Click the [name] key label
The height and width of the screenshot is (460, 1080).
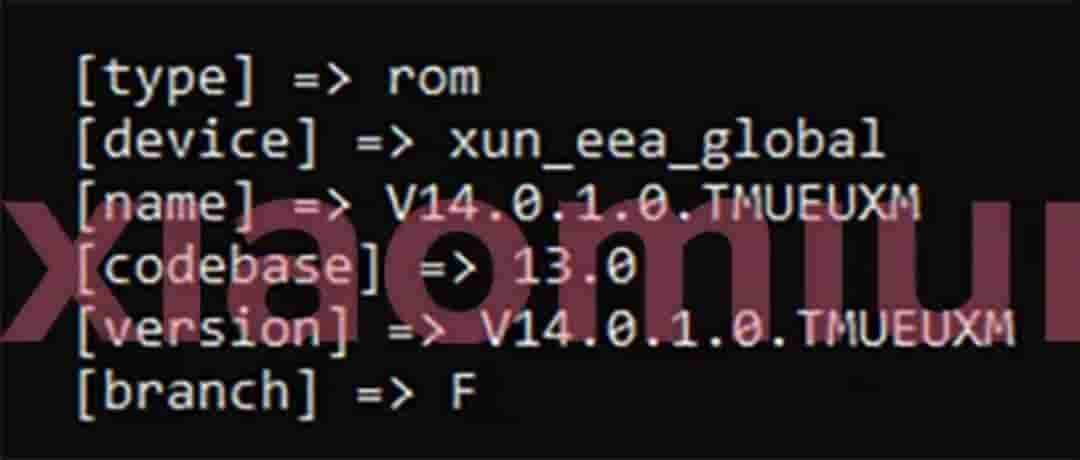[165, 207]
